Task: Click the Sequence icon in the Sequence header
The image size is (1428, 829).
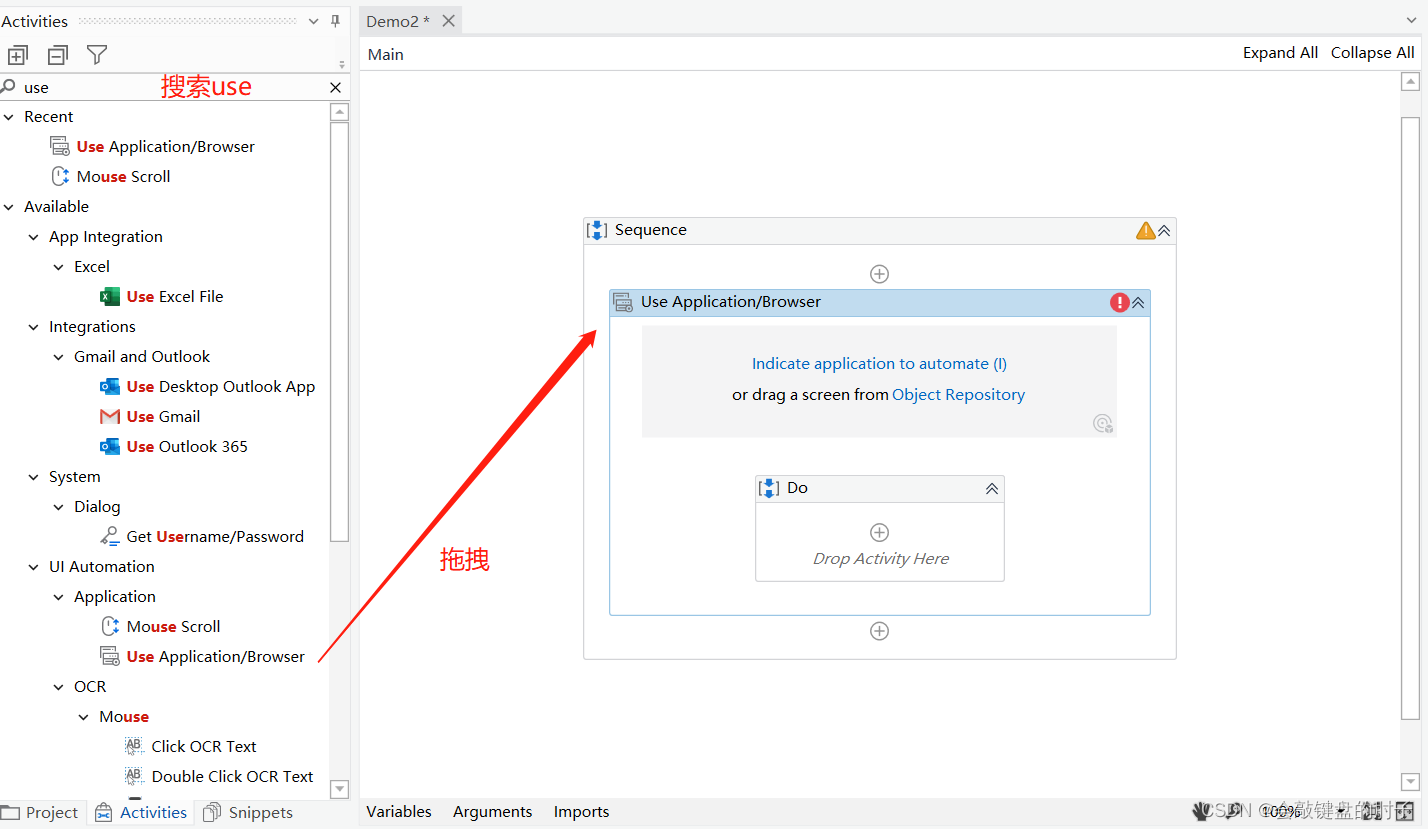Action: (x=597, y=230)
